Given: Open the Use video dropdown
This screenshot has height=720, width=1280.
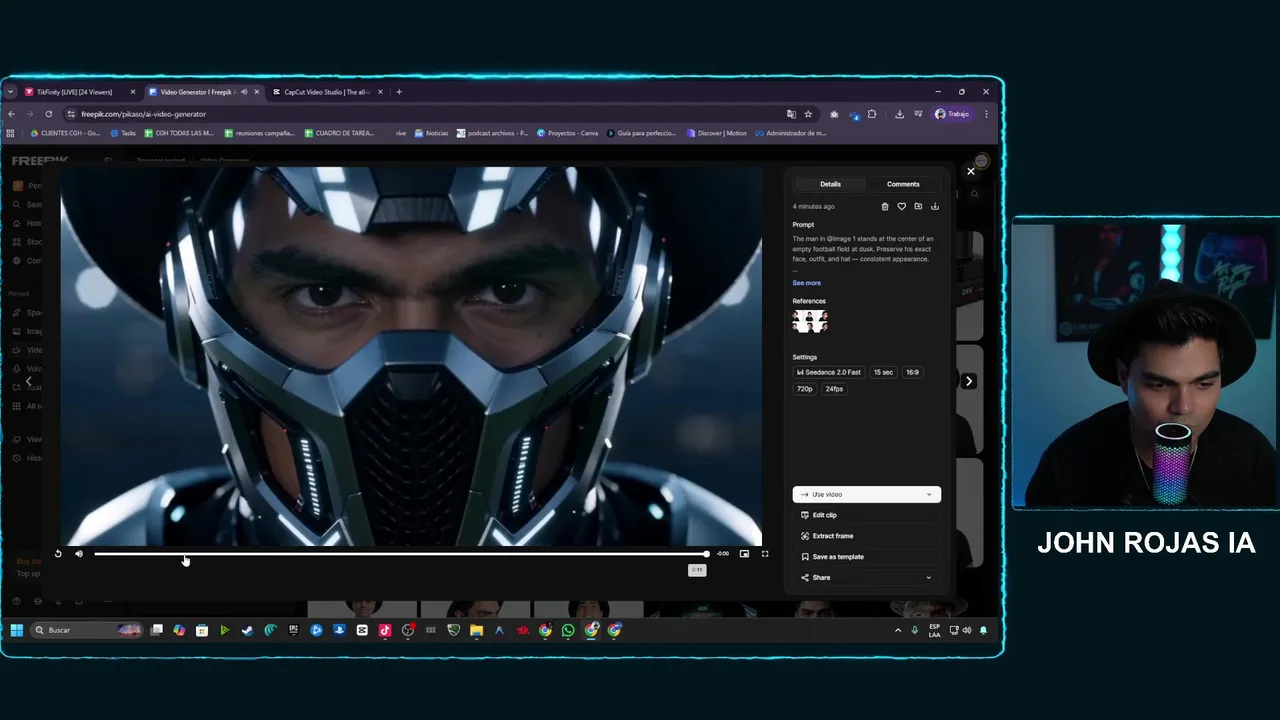Looking at the screenshot, I should tap(866, 494).
